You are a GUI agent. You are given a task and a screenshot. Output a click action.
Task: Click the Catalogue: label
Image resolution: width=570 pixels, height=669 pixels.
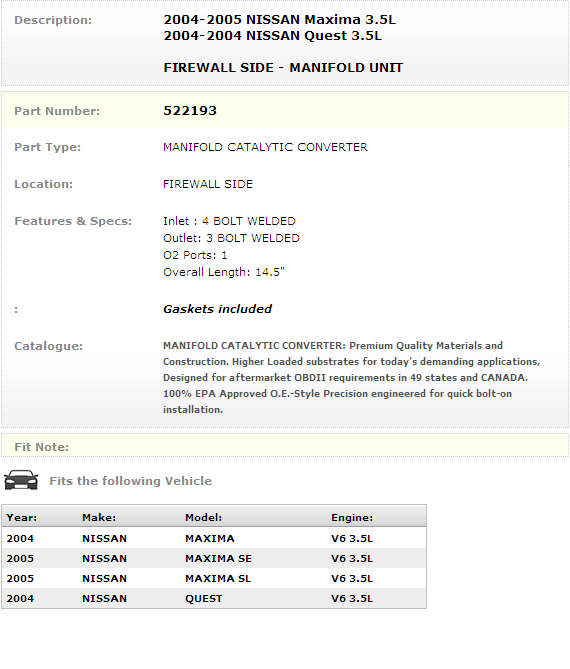click(48, 346)
